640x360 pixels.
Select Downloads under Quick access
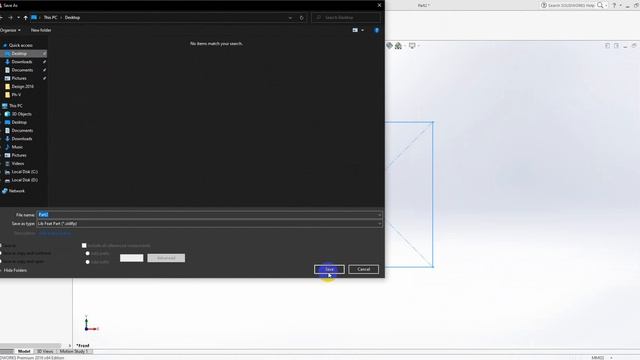22,62
